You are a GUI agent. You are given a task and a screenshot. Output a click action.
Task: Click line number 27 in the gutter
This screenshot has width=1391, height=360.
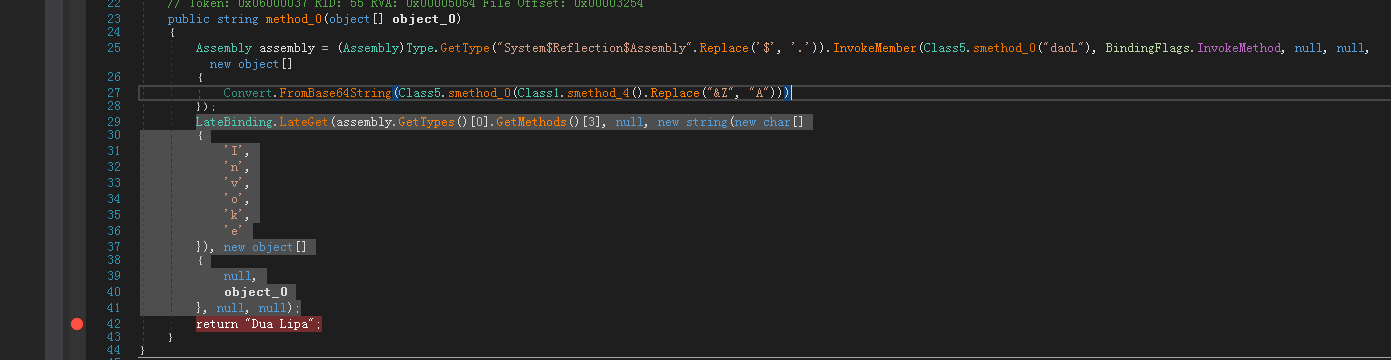pos(113,93)
